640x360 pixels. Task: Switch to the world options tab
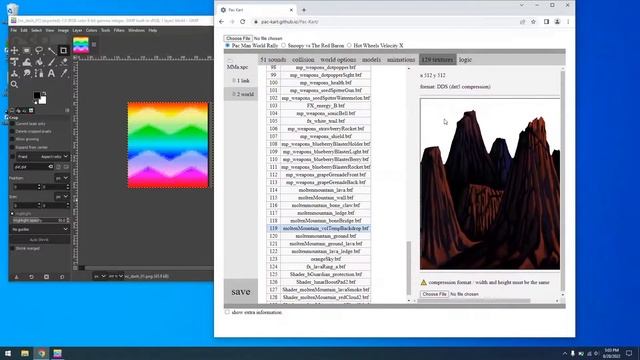pos(338,60)
